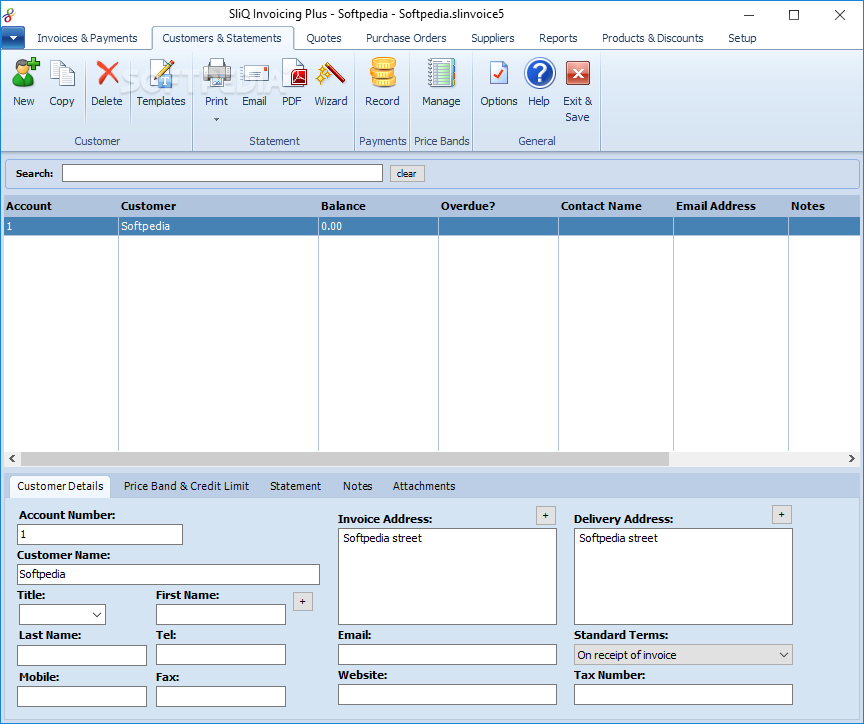864x724 pixels.
Task: Select the Customer Details tab
Action: pos(60,486)
